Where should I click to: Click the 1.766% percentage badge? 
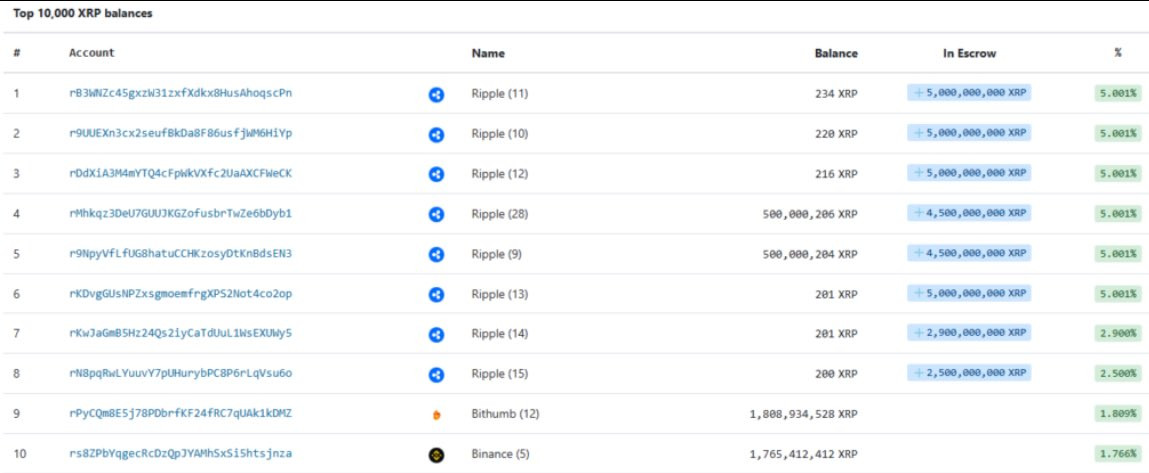point(1117,453)
